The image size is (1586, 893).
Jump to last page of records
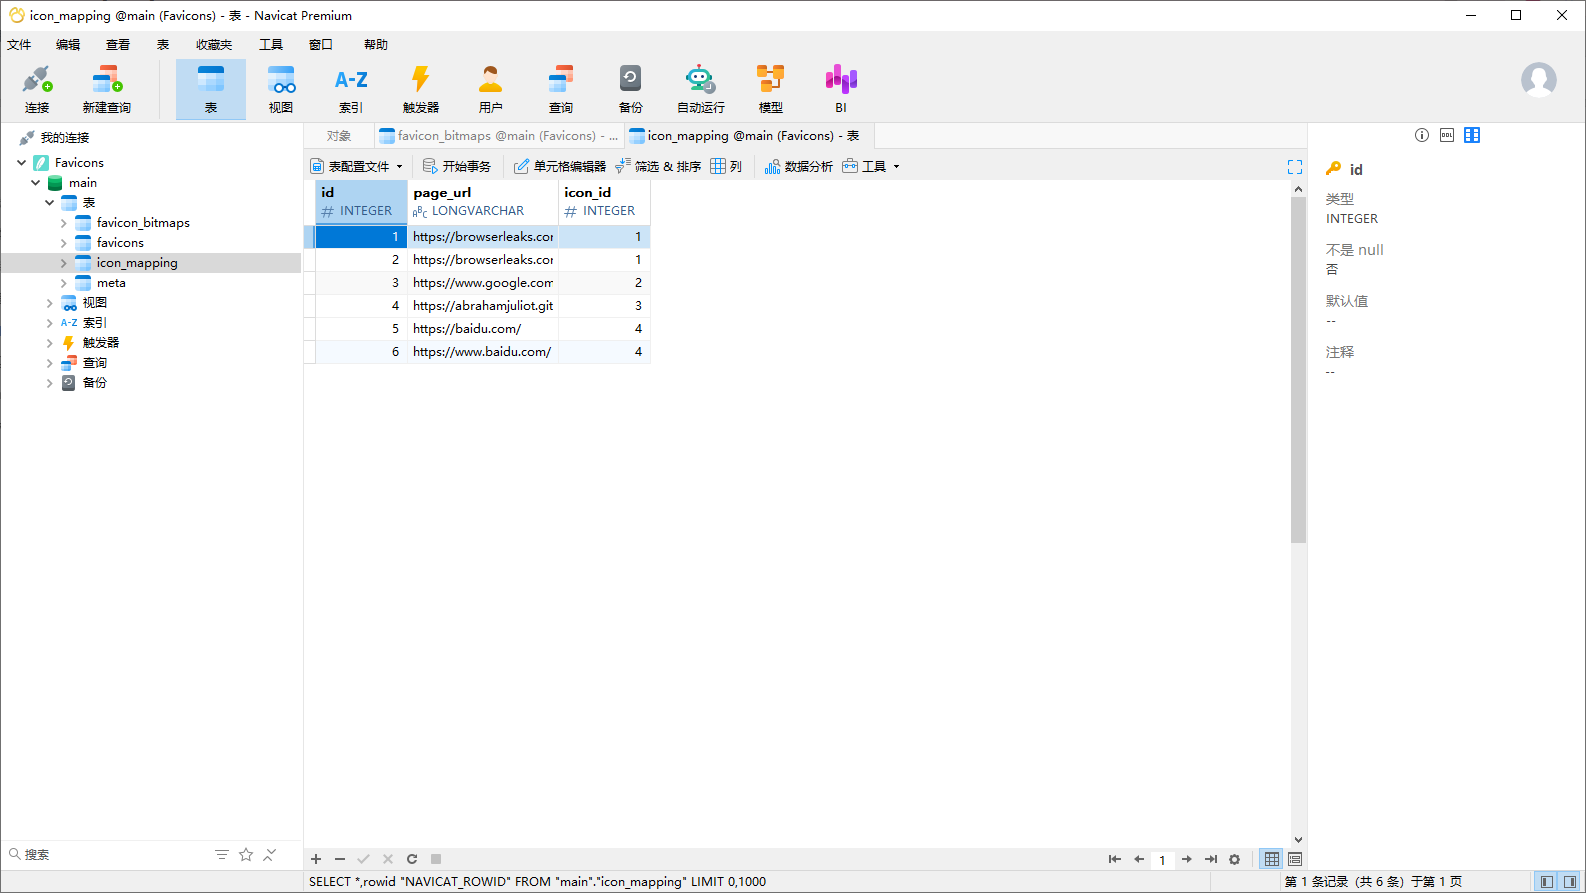[1211, 859]
